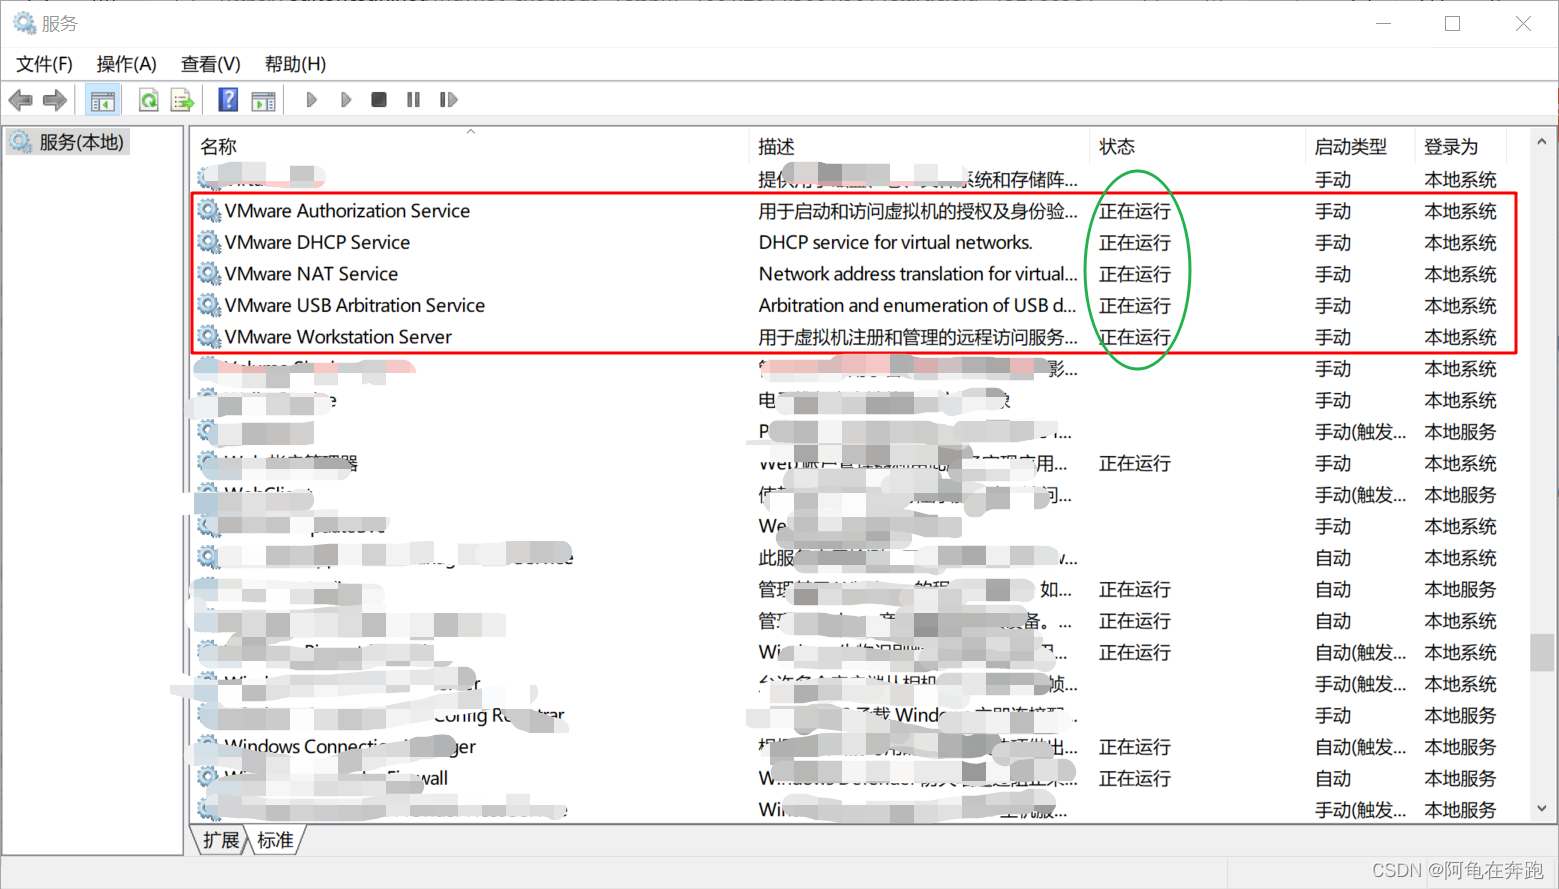Toggle the Show/Hide Console Tree icon
1559x889 pixels.
coord(103,99)
